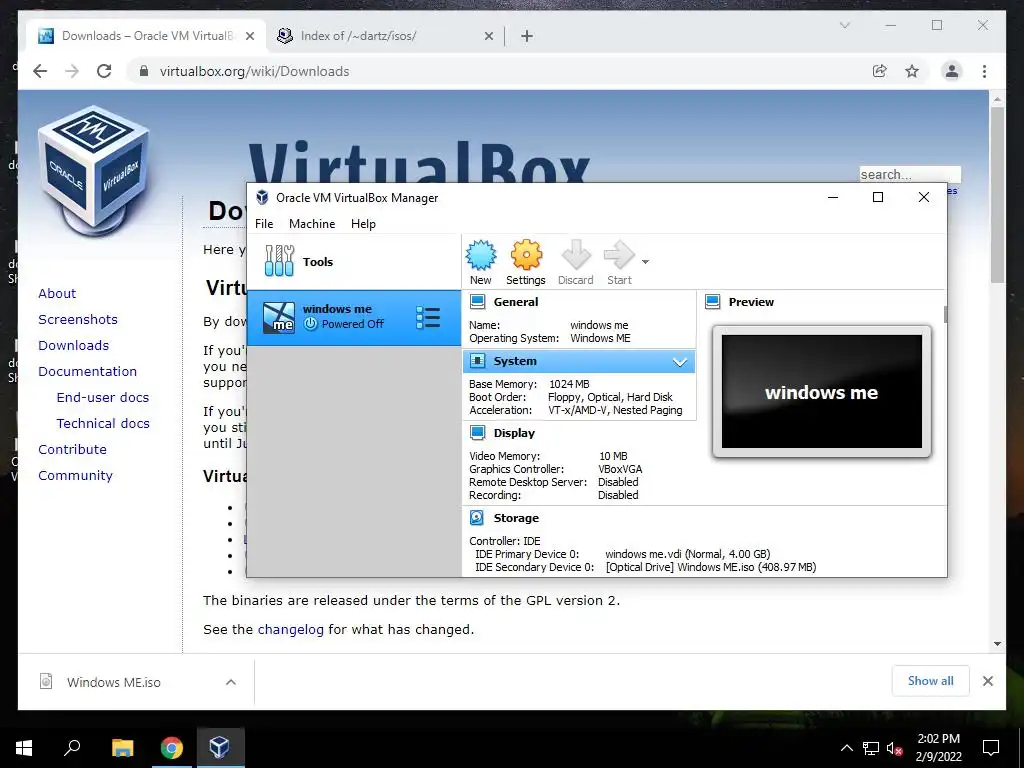1024x768 pixels.
Task: Click the Display section monitor icon
Action: click(477, 433)
